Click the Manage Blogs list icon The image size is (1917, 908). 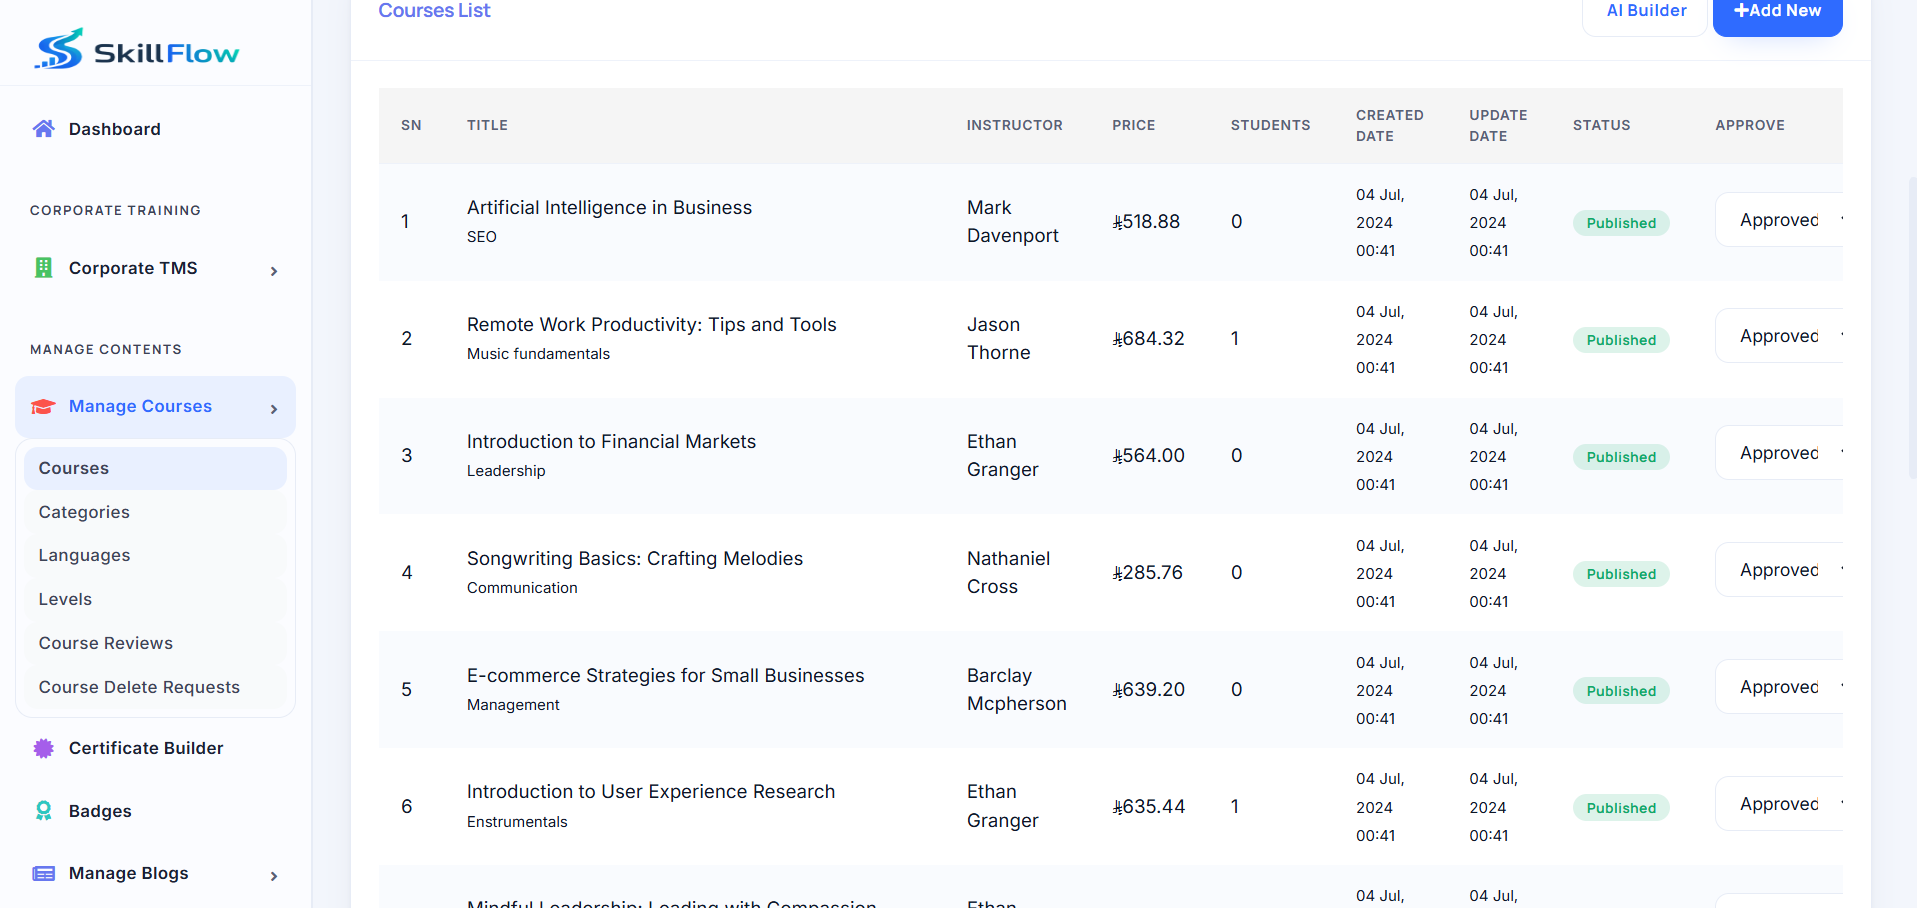coord(44,873)
